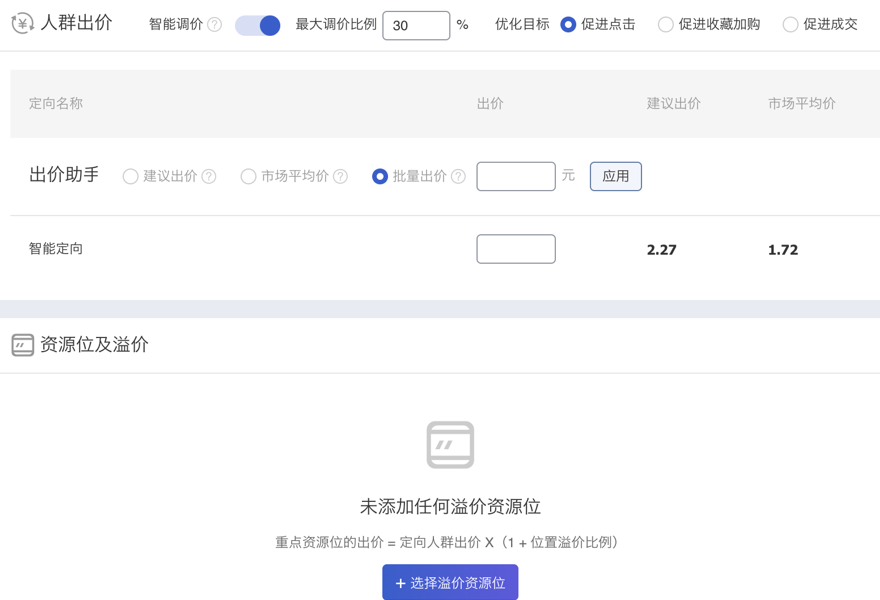Image resolution: width=880 pixels, height=600 pixels.
Task: Click the 市场平均价 column header
Action: pos(801,103)
